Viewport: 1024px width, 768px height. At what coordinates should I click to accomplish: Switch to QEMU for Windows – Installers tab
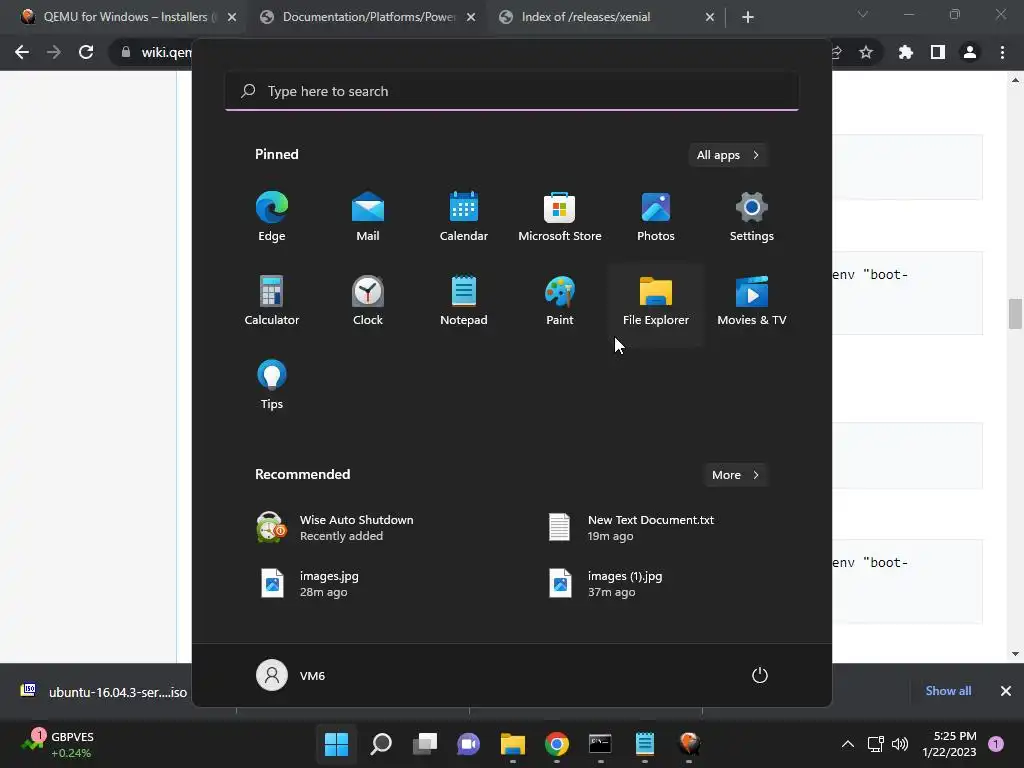coord(124,17)
